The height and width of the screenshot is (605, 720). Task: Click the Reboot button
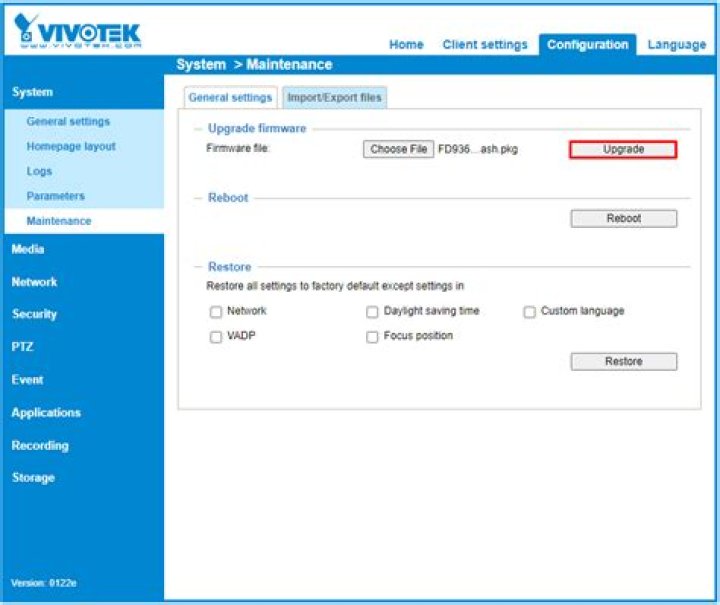tap(624, 218)
